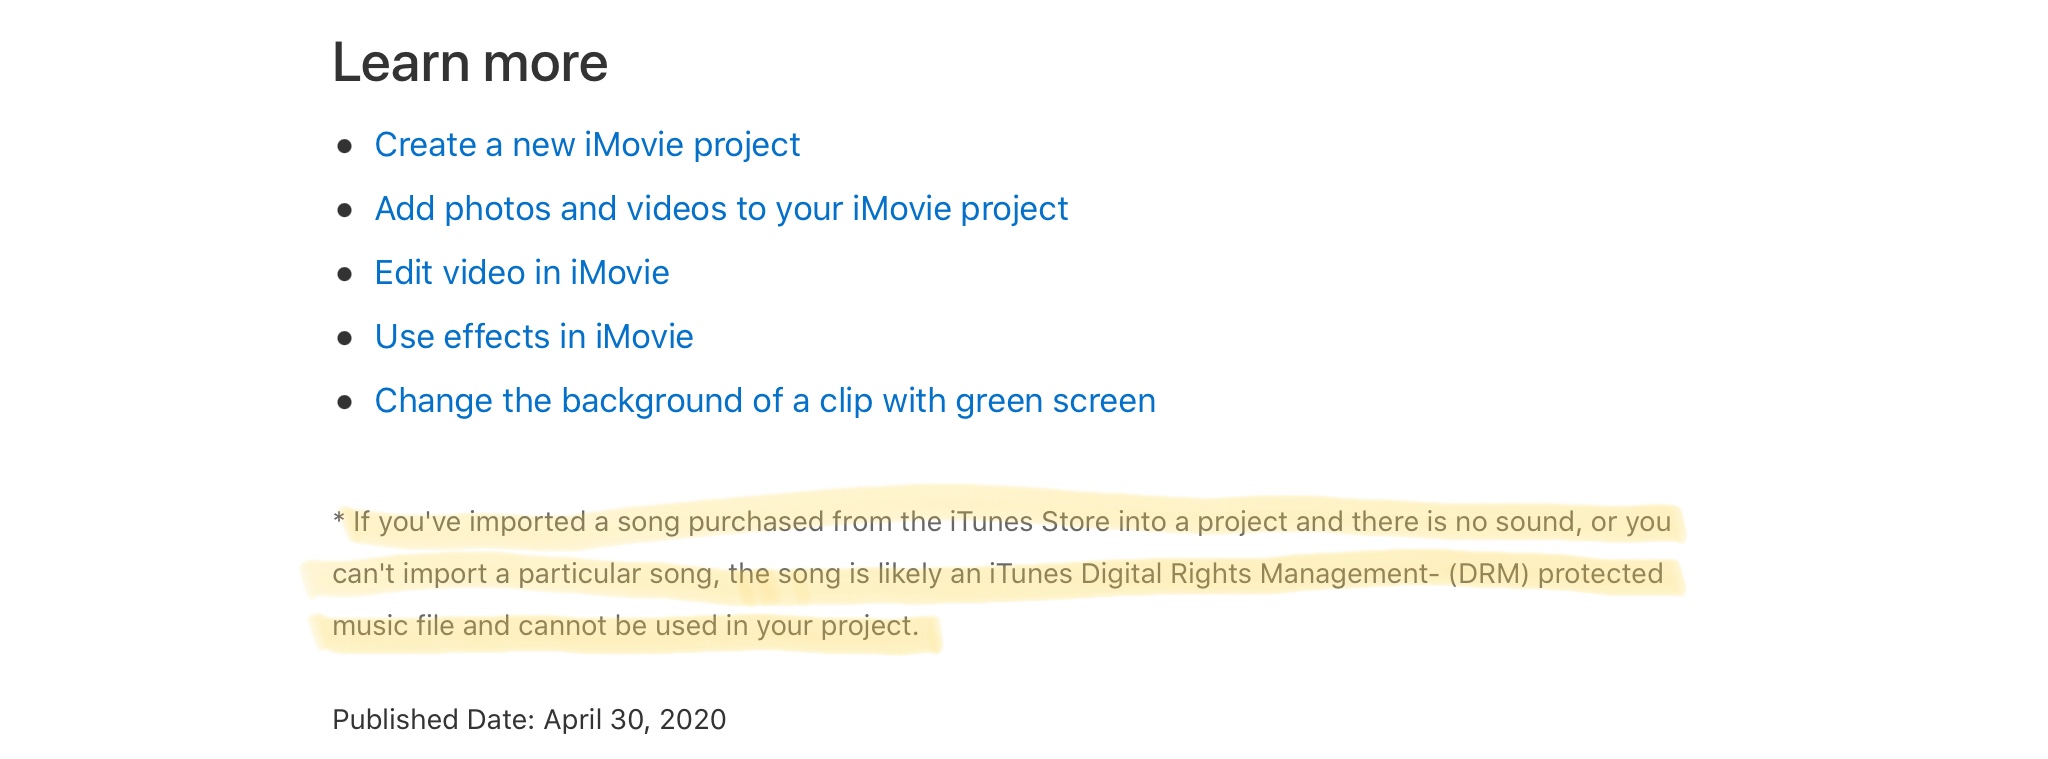Click bullet beside Use effects in iMovie

[345, 339]
